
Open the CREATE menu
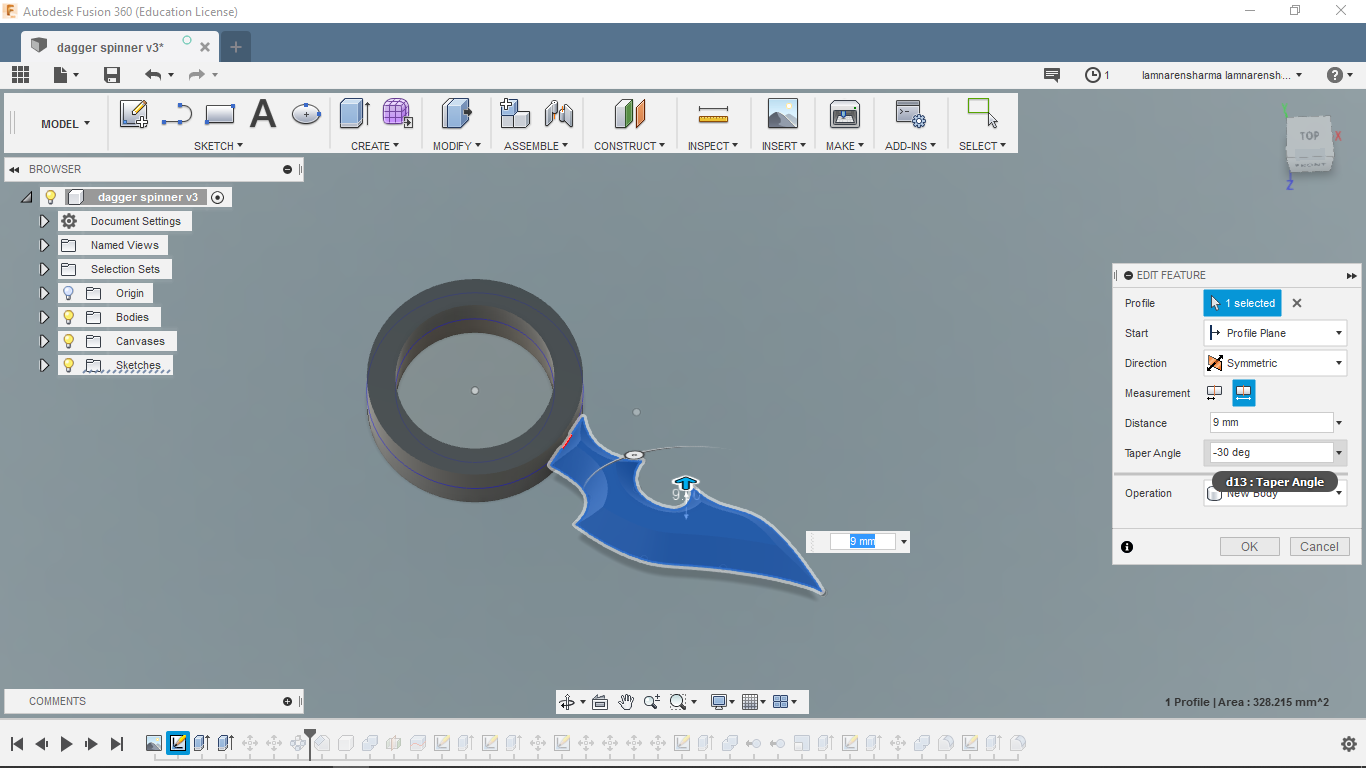point(375,146)
